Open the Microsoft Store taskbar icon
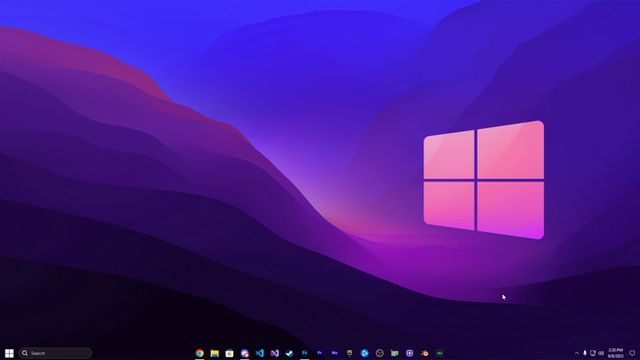640x360 pixels. point(229,353)
